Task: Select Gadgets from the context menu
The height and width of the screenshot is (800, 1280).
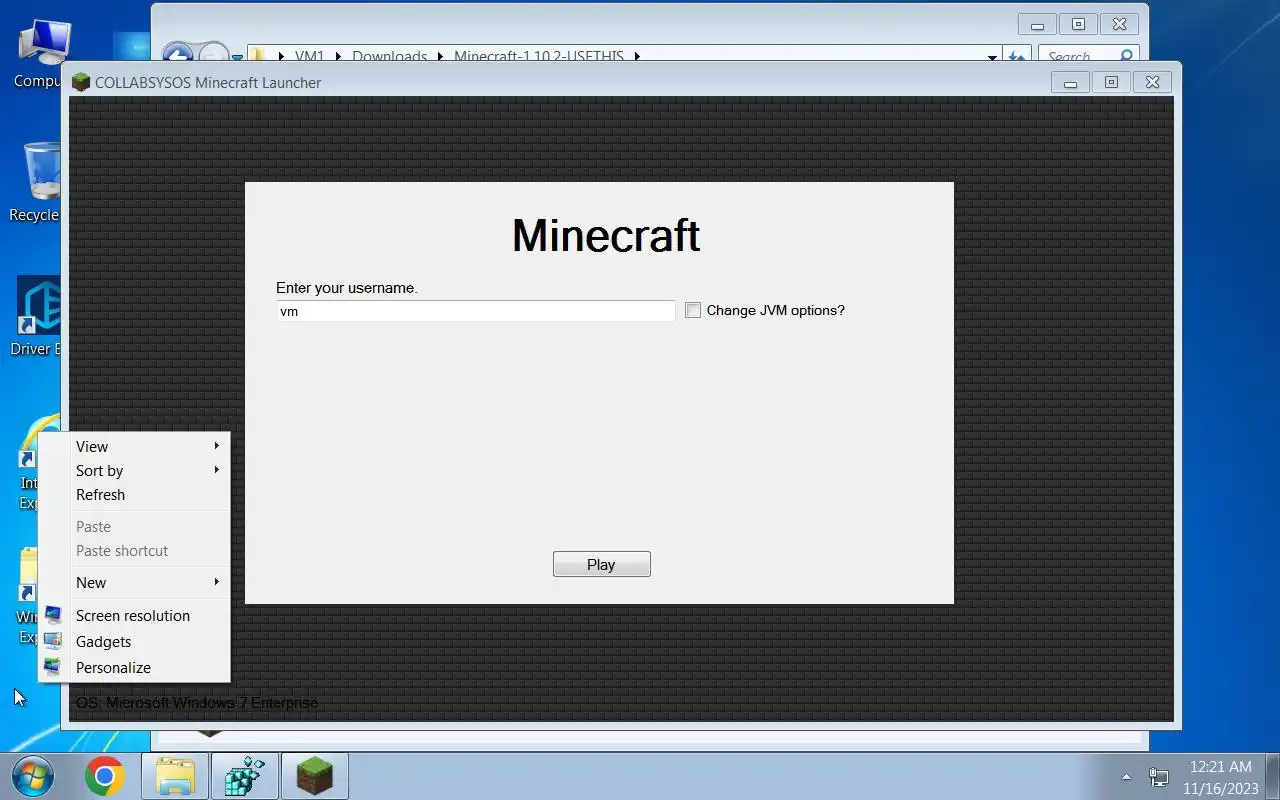Action: click(134, 641)
